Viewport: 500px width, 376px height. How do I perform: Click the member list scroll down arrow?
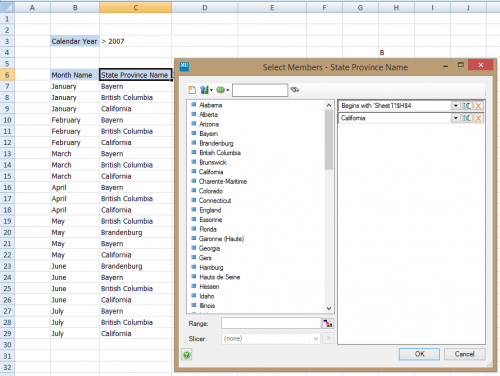click(x=329, y=308)
